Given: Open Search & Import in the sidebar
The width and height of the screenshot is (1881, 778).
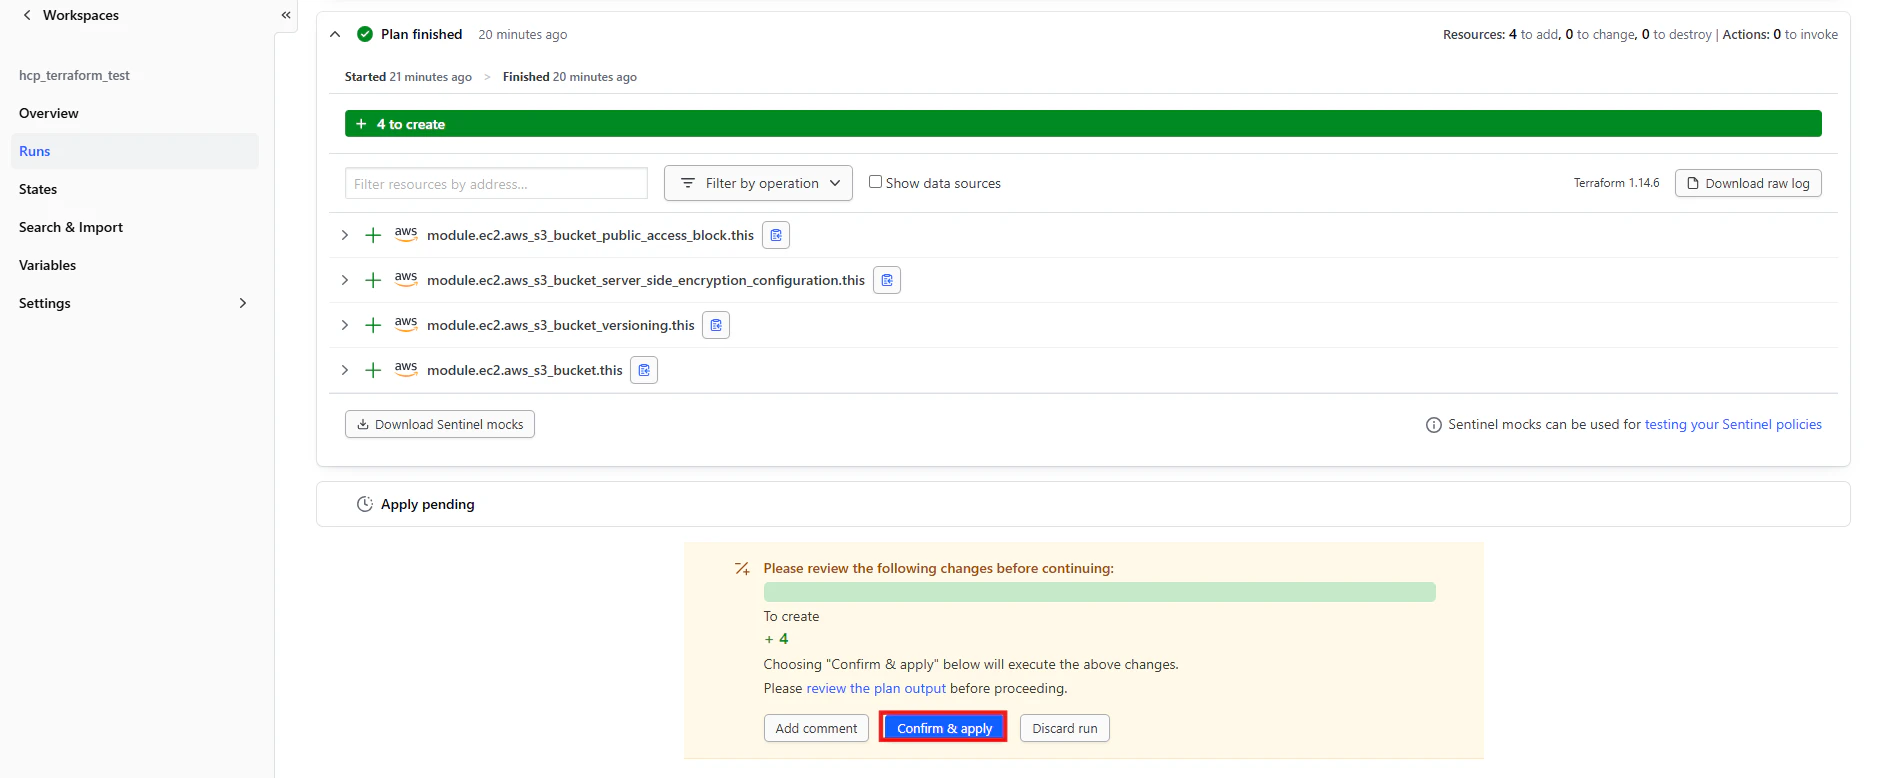Looking at the screenshot, I should 71,227.
